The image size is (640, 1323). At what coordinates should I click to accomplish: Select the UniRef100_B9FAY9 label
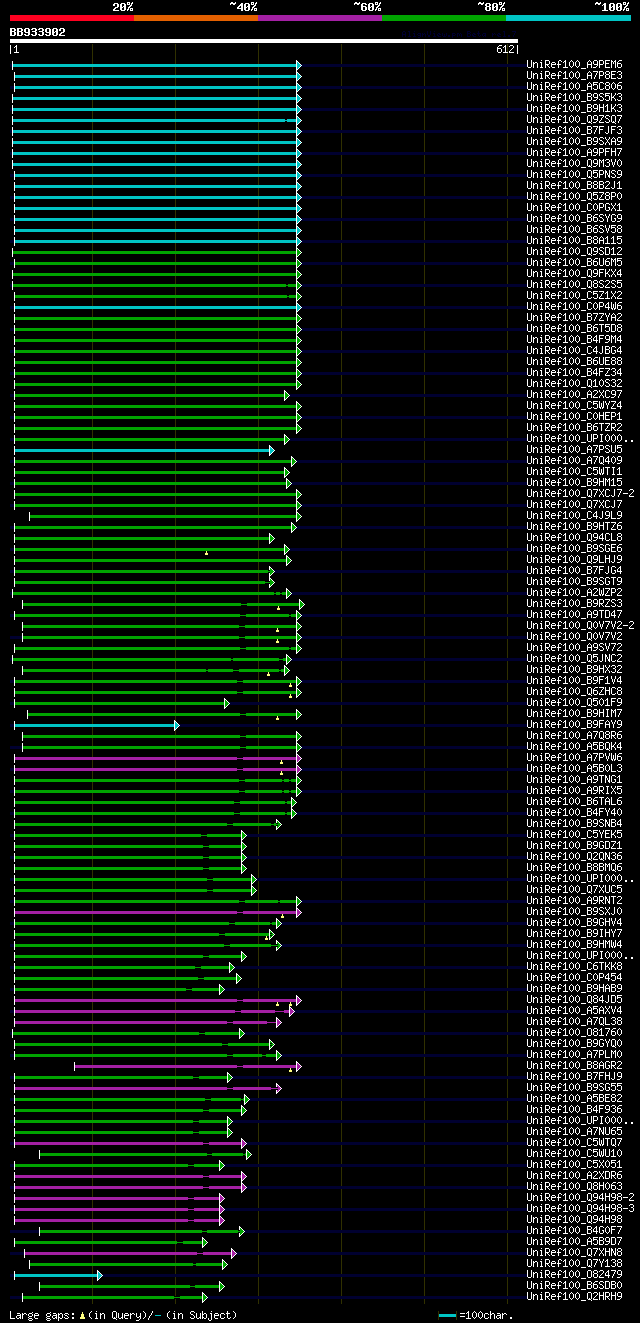coord(574,724)
